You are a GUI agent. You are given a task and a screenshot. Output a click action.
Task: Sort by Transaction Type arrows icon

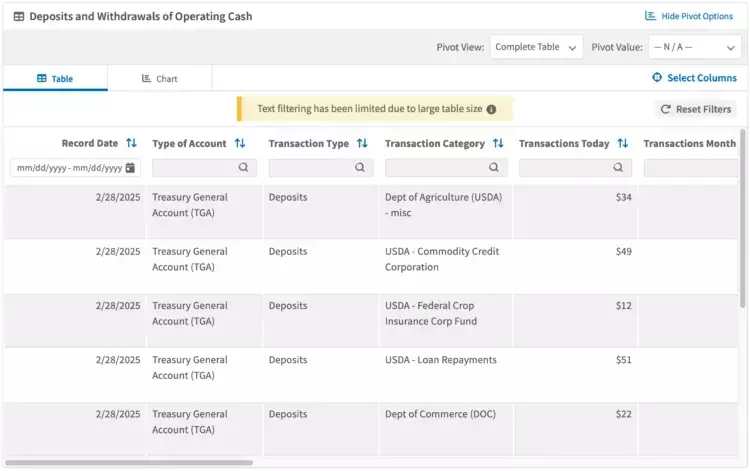pos(362,143)
